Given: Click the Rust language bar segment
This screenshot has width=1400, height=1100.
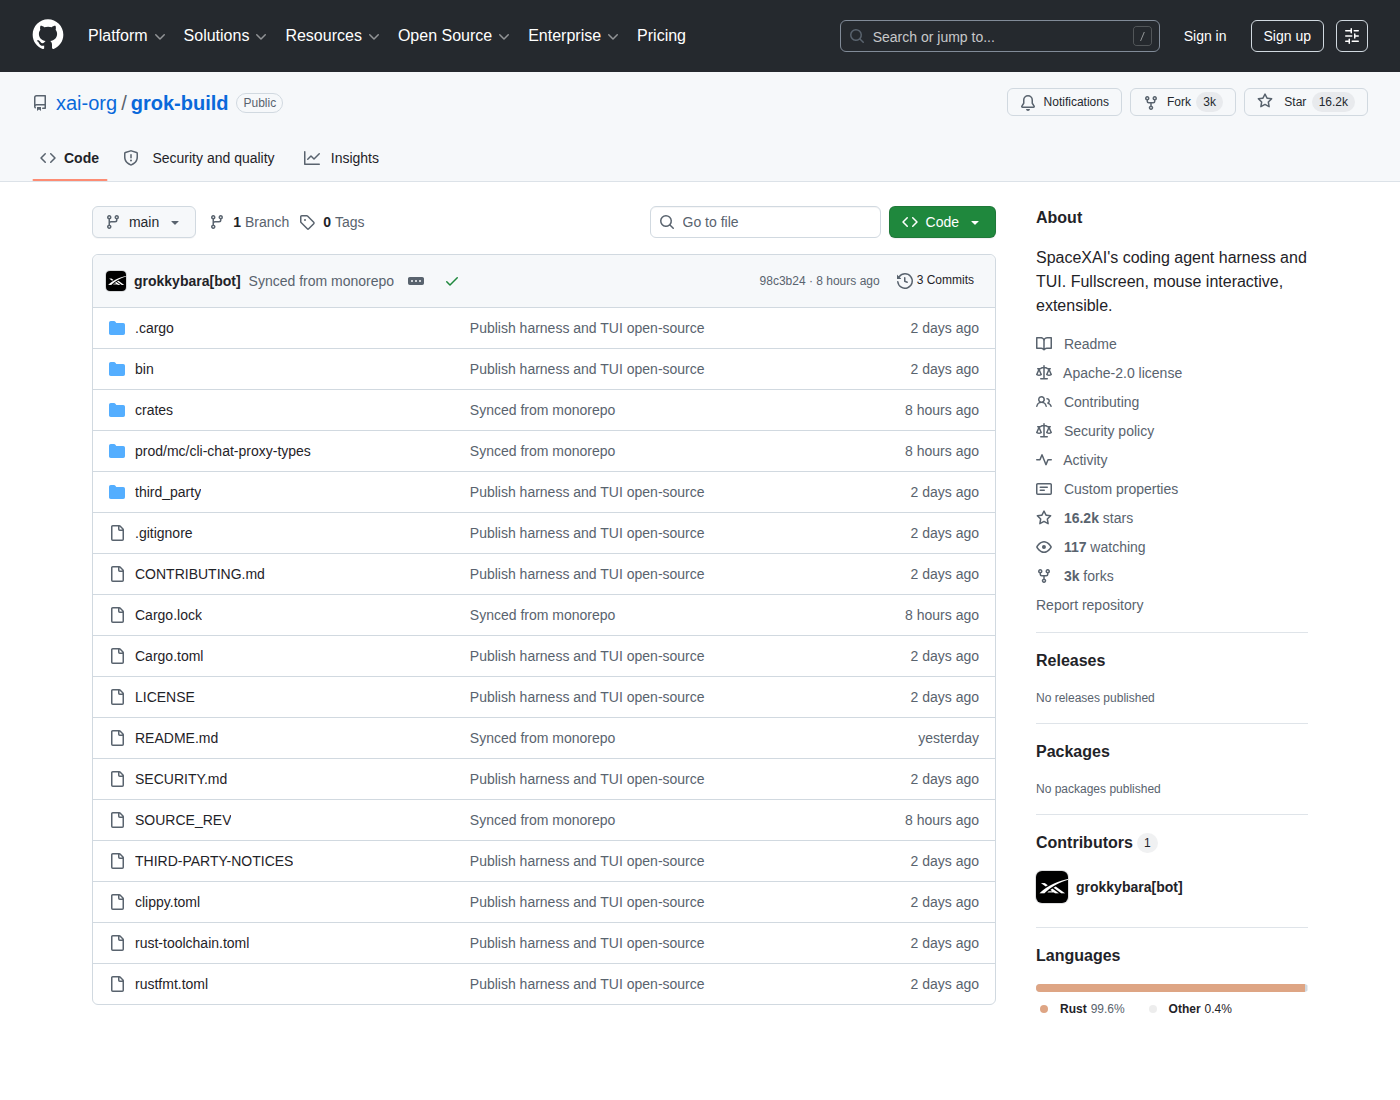Looking at the screenshot, I should 1170,988.
